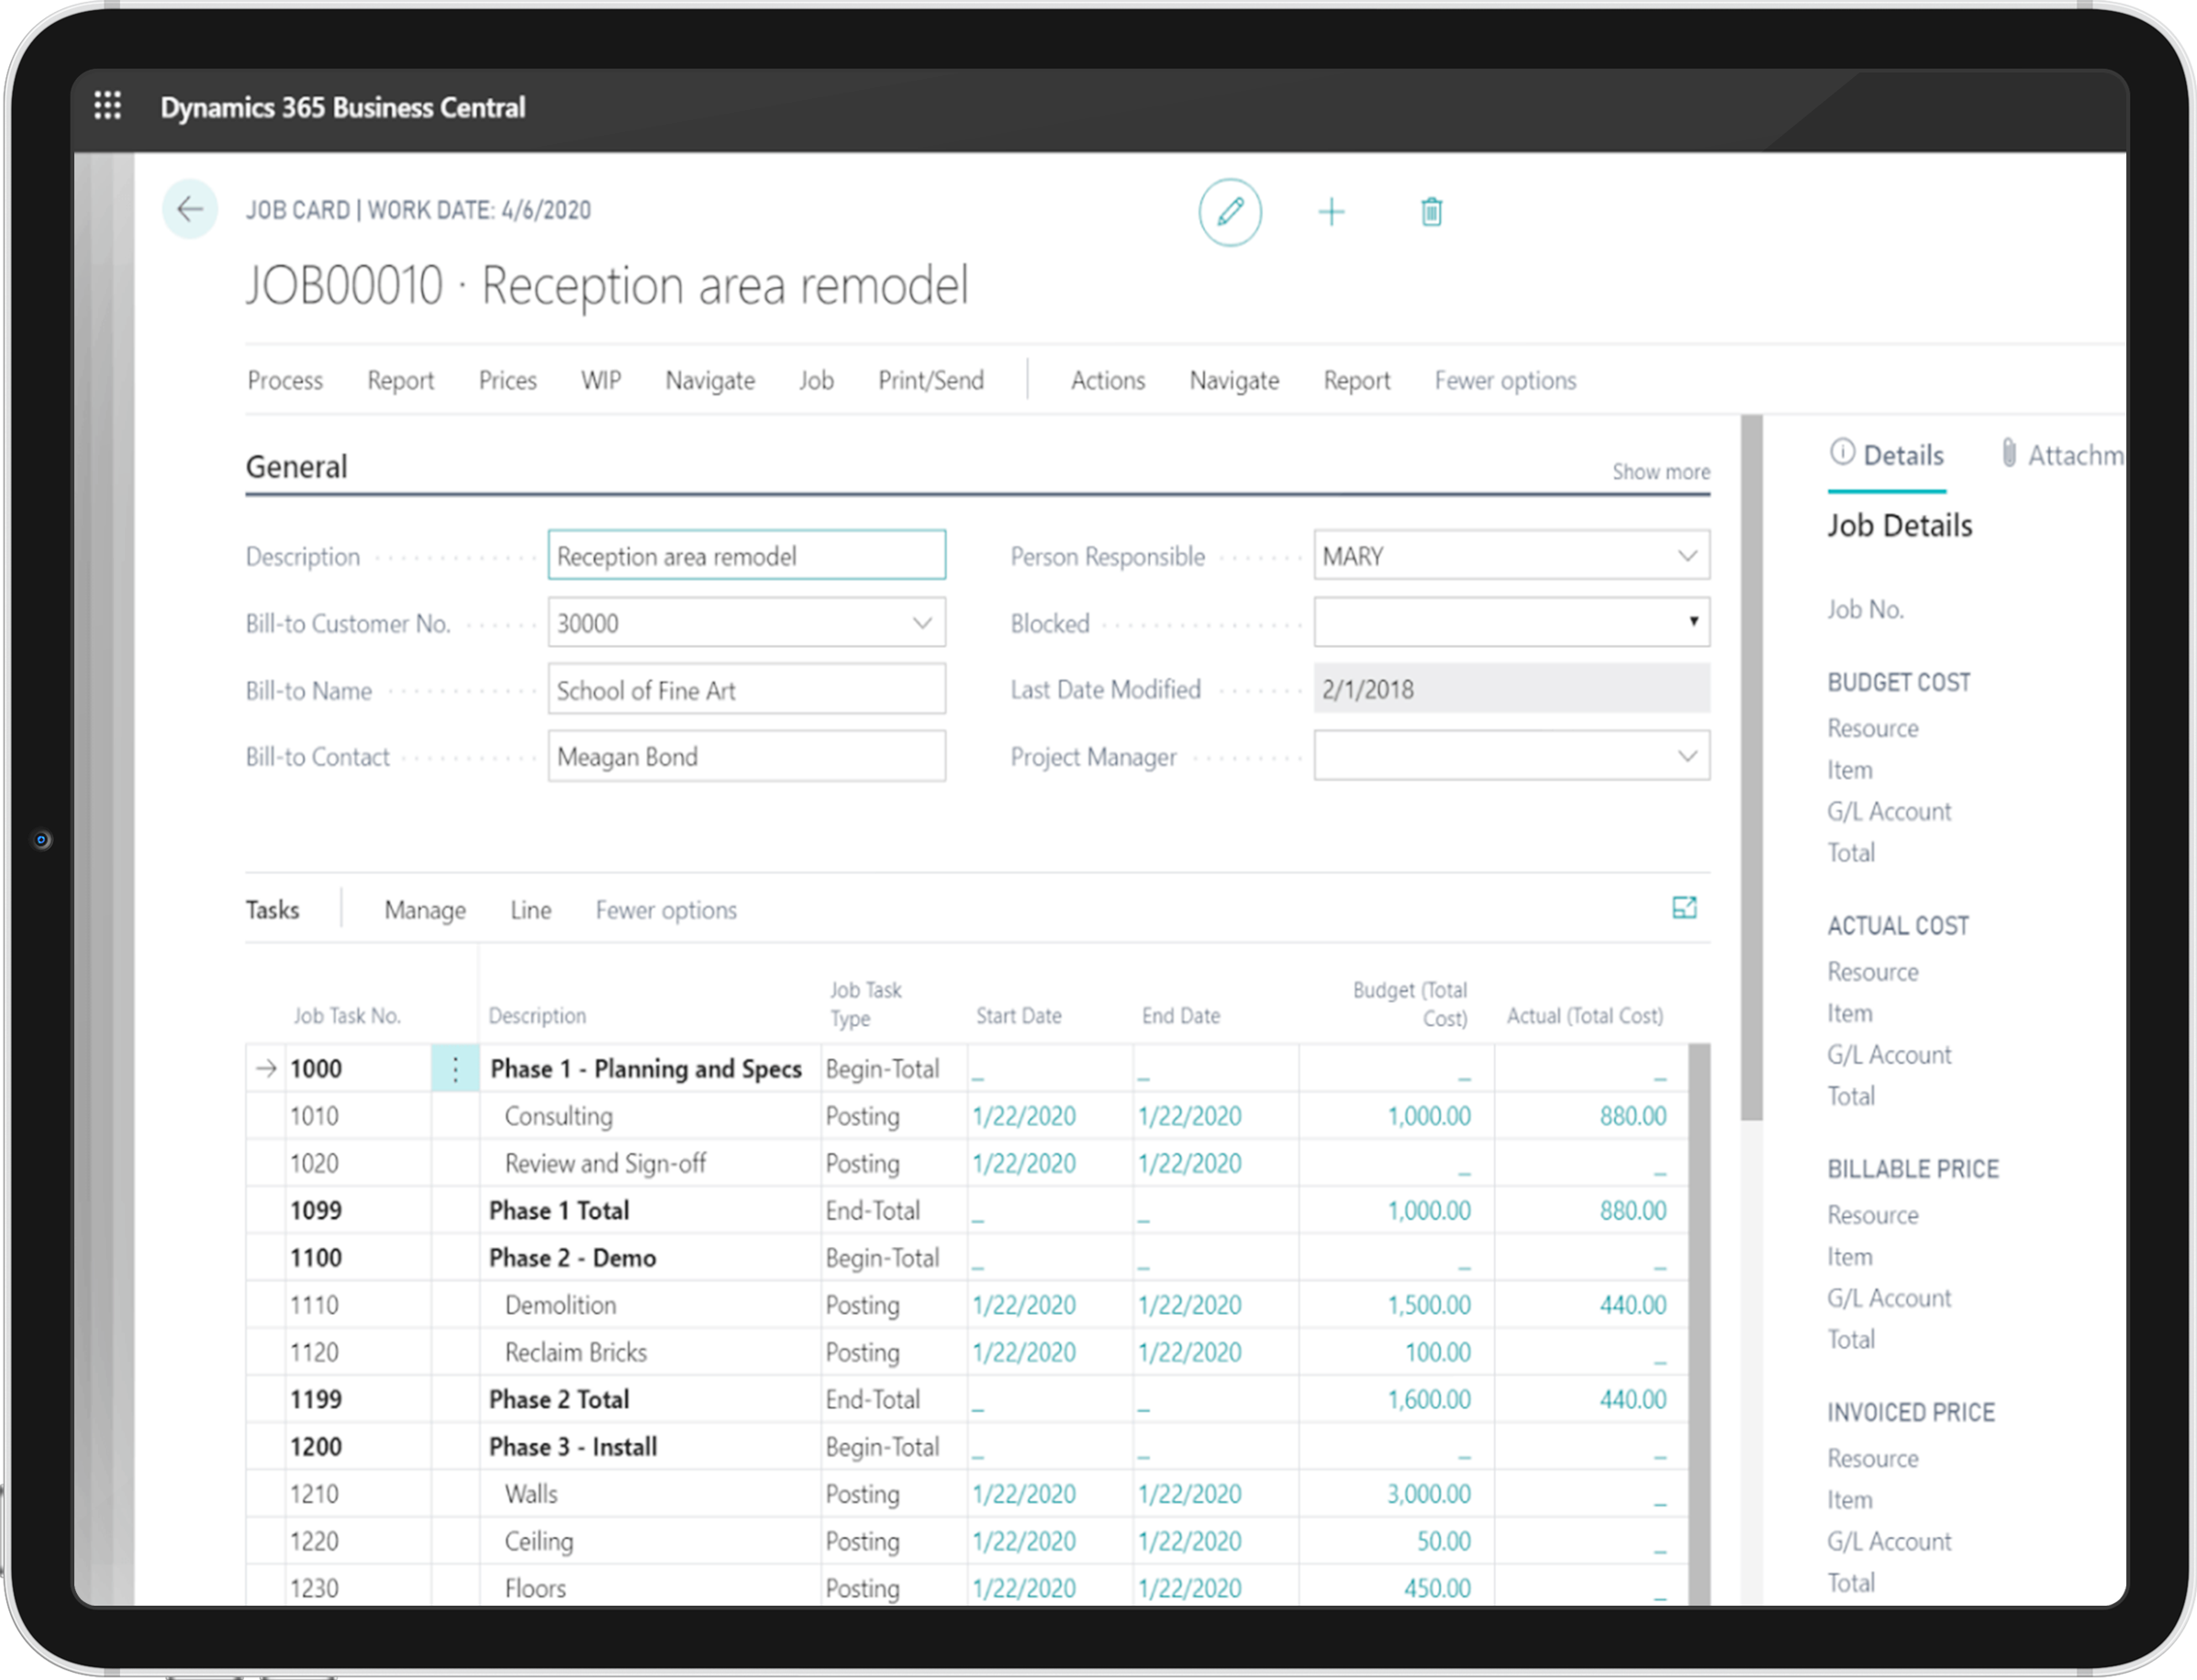
Task: Open the app launcher grid icon
Action: click(x=107, y=105)
